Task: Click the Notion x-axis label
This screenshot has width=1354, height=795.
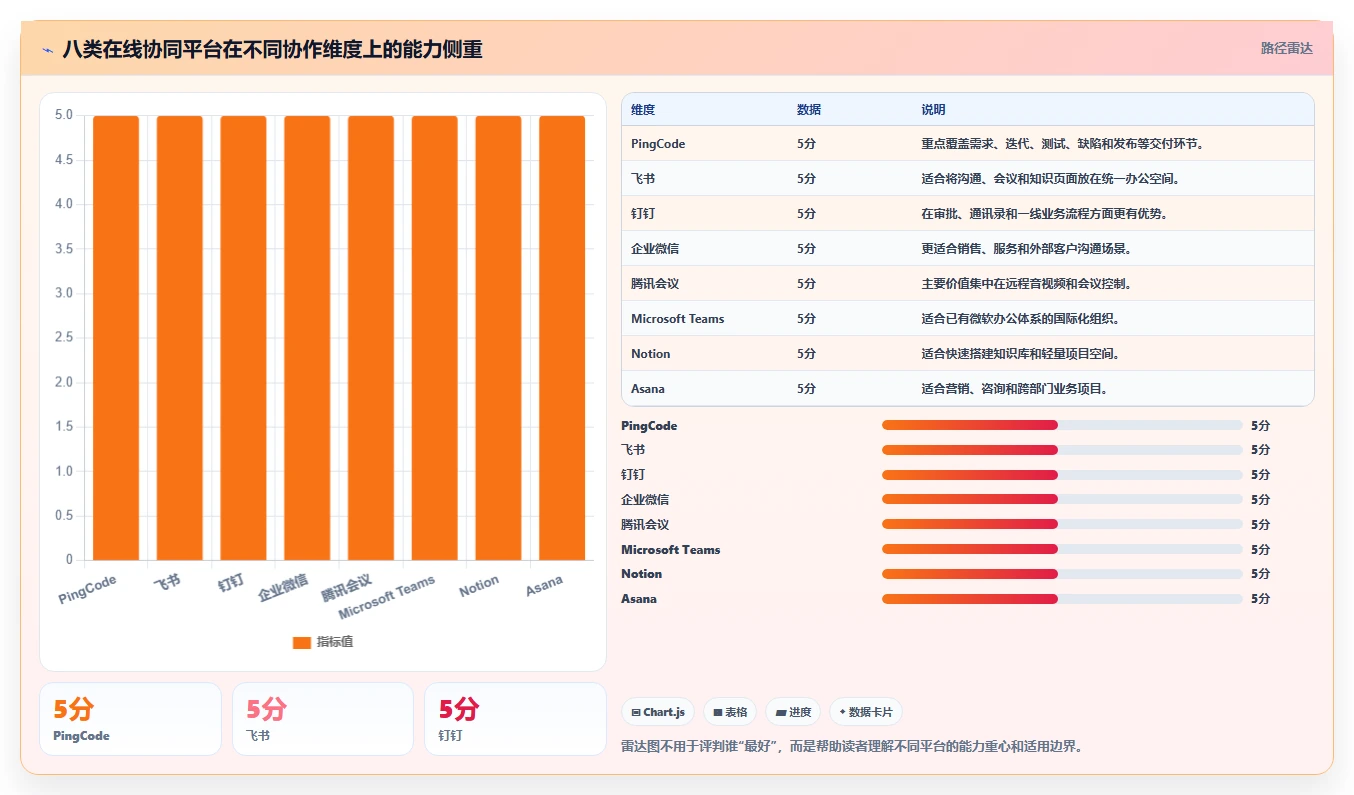Action: click(x=479, y=587)
